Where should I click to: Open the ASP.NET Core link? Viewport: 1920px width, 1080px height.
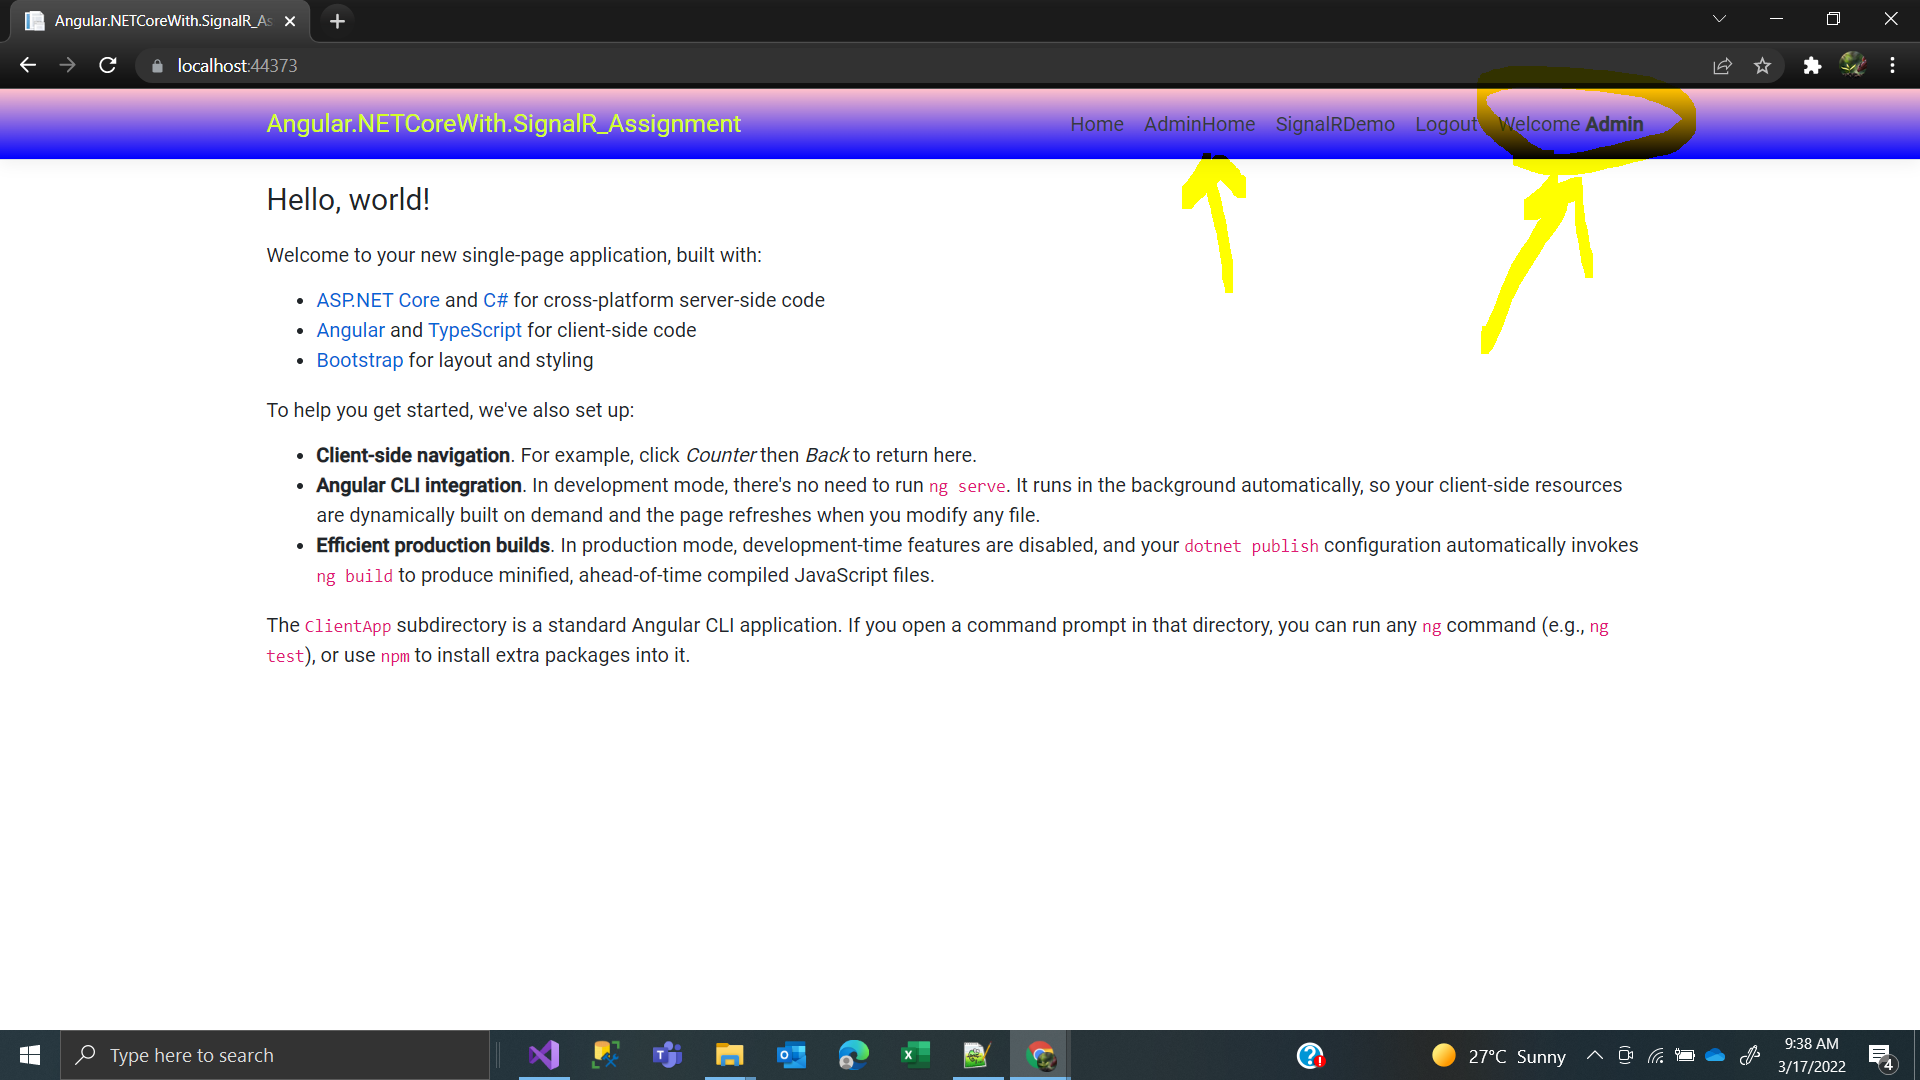(378, 300)
